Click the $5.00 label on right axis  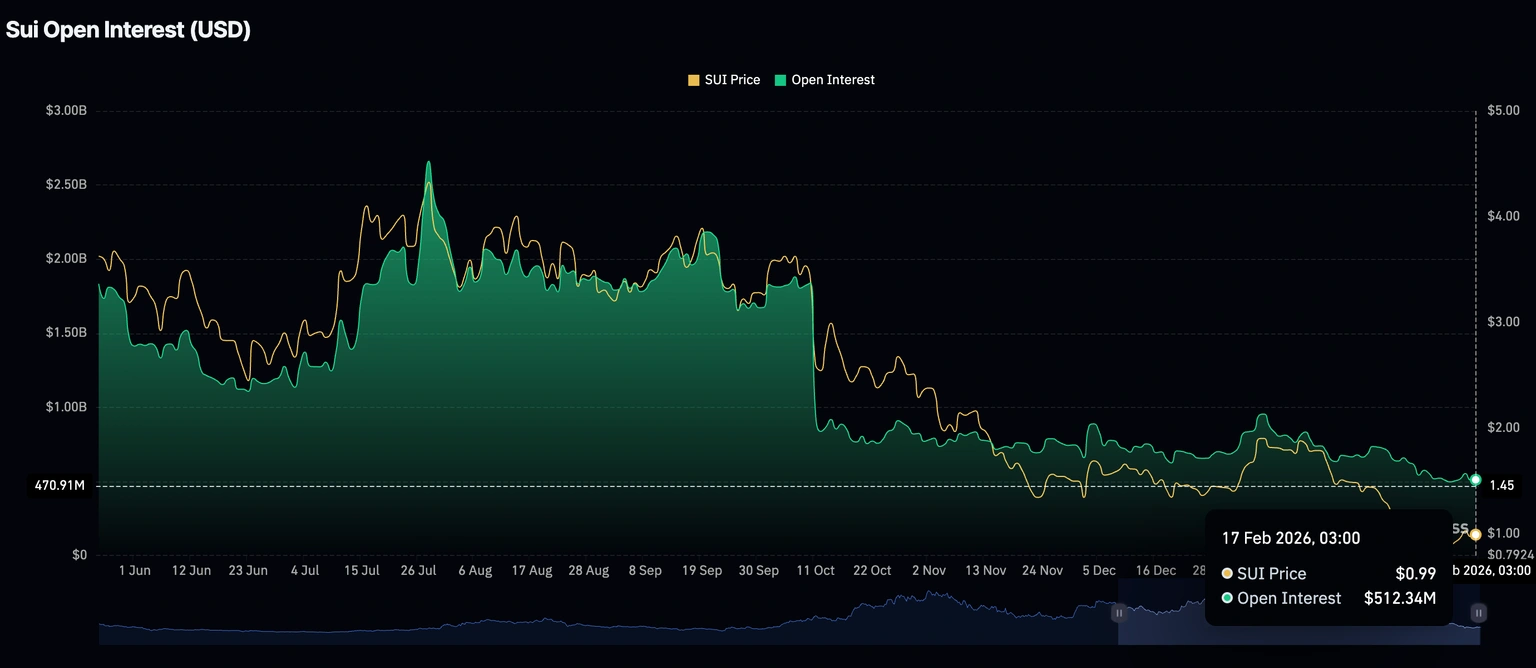coord(1504,110)
